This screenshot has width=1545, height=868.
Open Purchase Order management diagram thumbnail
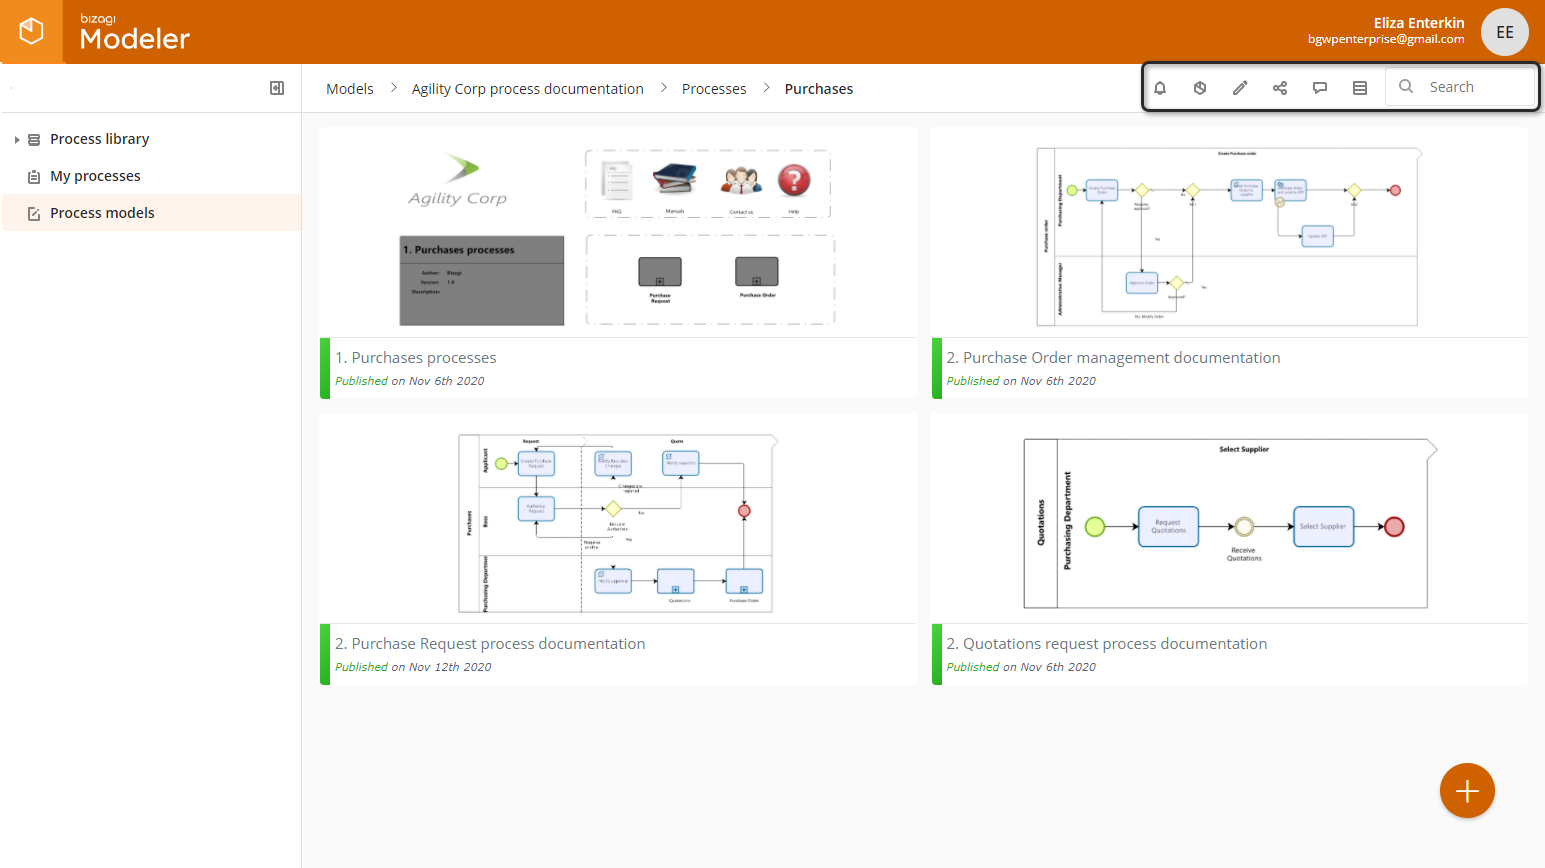[1229, 232]
